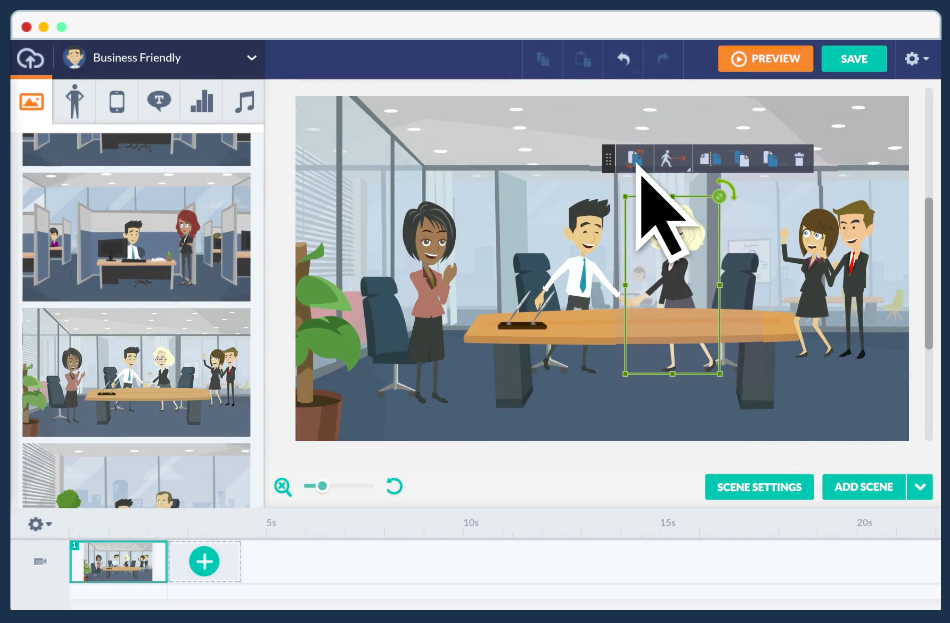The height and width of the screenshot is (623, 950).
Task: Click the 15s marker on timeline ruler
Action: click(668, 522)
